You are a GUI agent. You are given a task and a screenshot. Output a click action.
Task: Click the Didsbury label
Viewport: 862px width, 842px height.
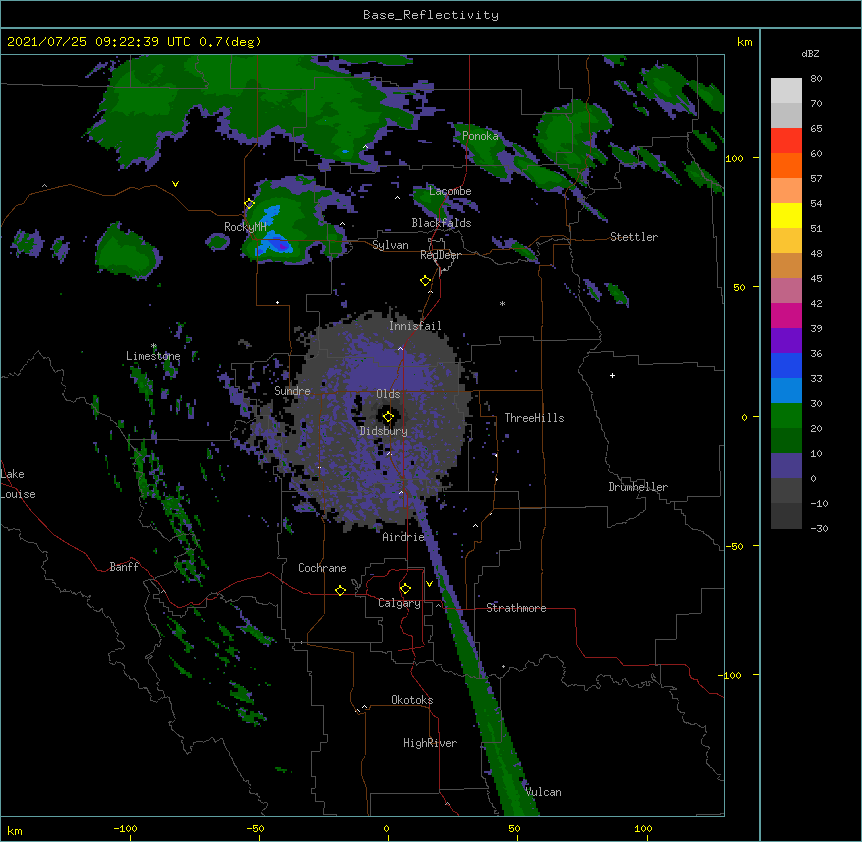[x=384, y=431]
